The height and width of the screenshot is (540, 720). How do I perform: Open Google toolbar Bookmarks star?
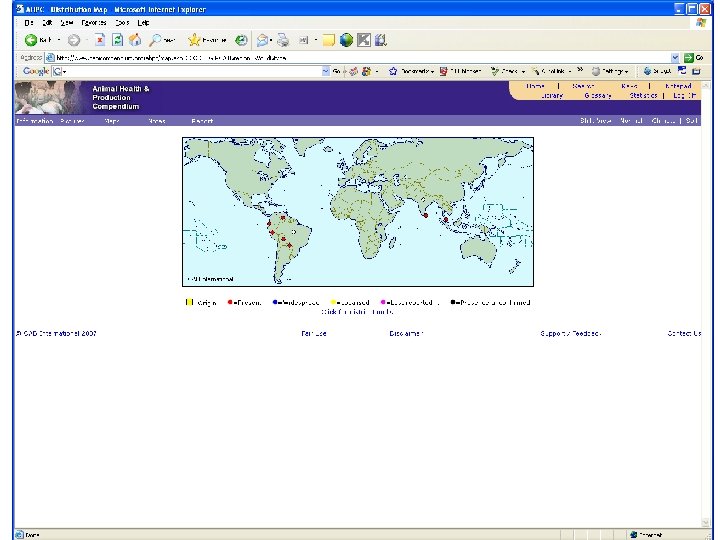(393, 71)
